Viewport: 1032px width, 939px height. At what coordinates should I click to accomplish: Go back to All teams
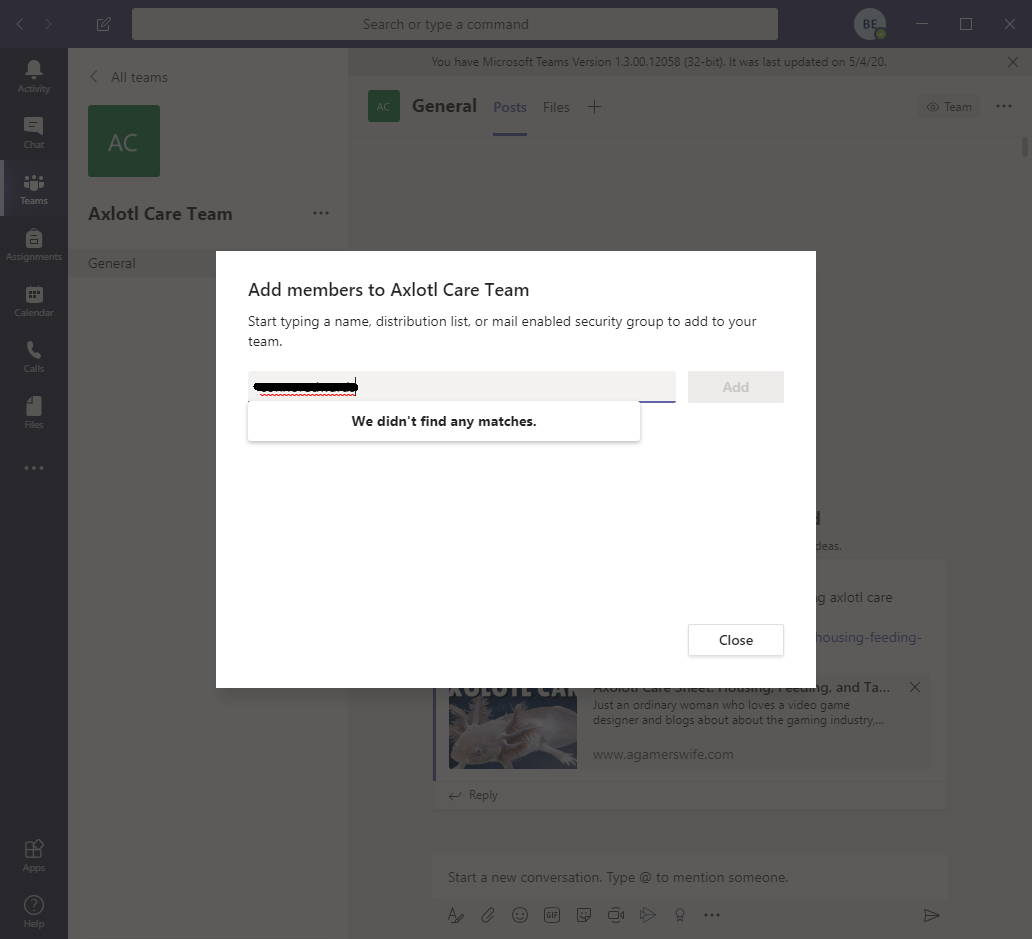coord(129,77)
